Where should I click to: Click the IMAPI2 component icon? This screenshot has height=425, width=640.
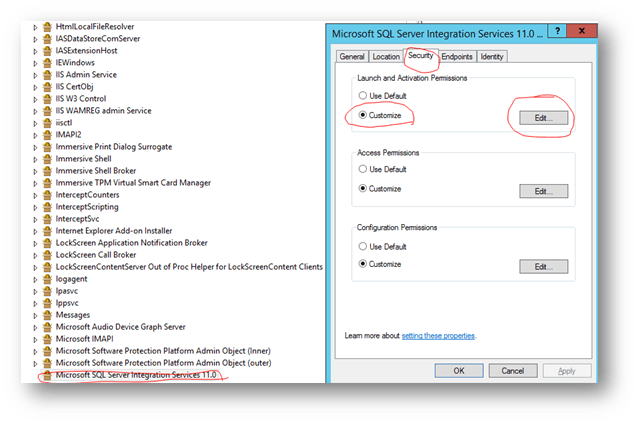[47, 134]
